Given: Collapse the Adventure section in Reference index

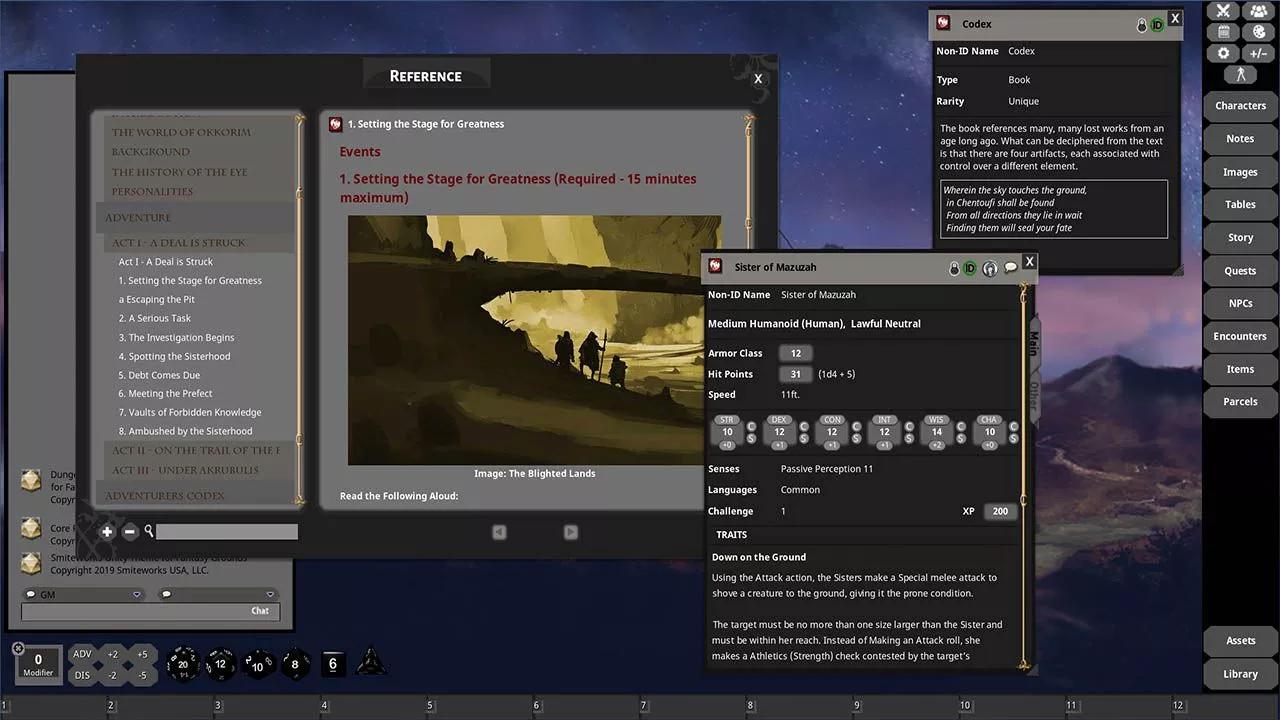Looking at the screenshot, I should (195, 217).
